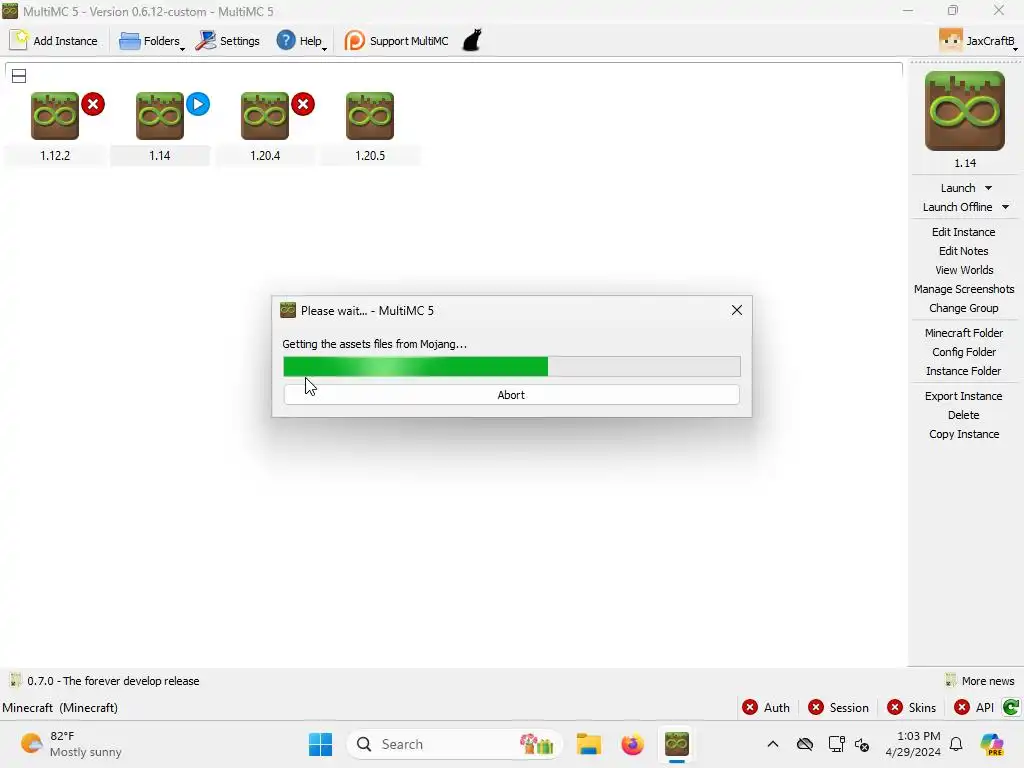Select the 1.14 instance icon
The height and width of the screenshot is (768, 1024).
pyautogui.click(x=159, y=116)
